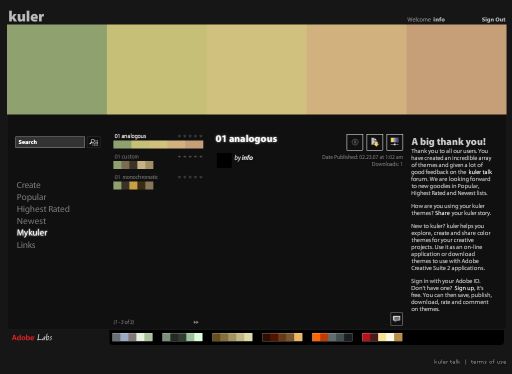Click the Sign Out link
512x374 pixels.
(x=493, y=20)
